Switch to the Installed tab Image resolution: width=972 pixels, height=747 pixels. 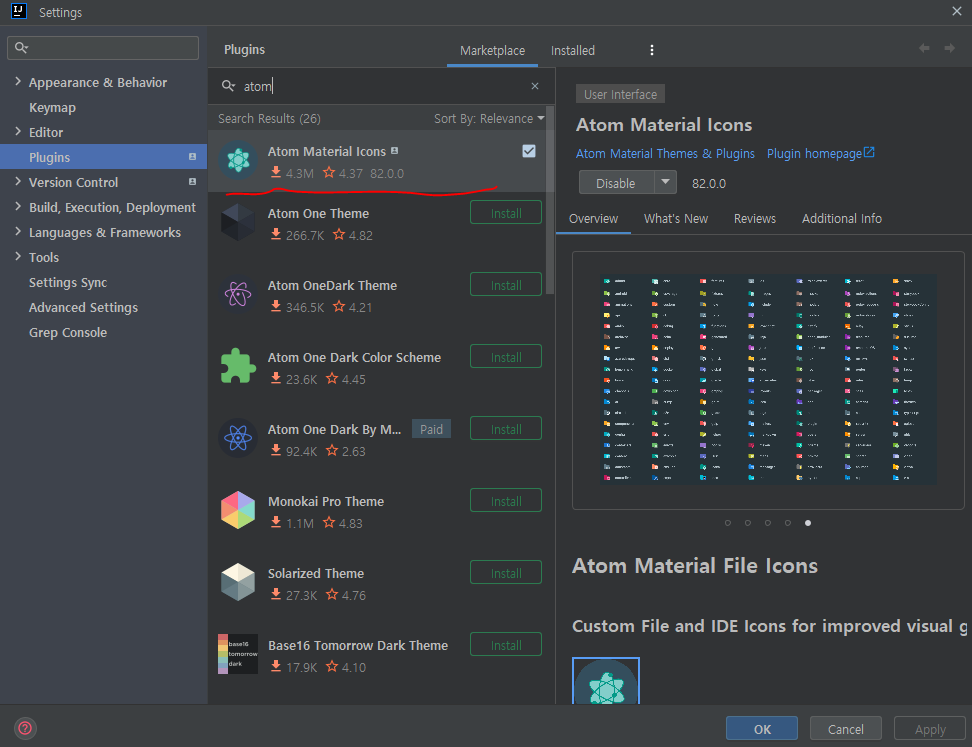[x=573, y=51]
